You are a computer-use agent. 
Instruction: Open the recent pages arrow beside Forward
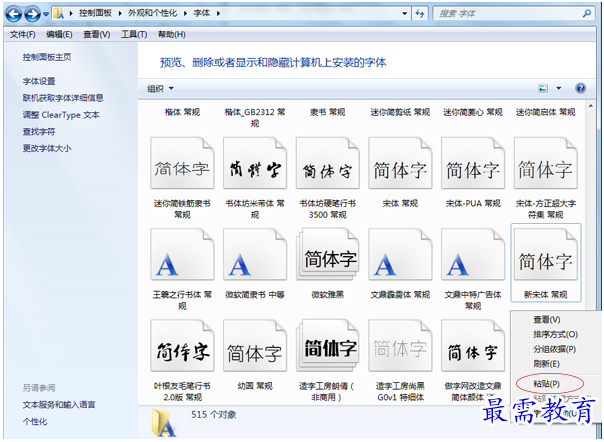click(46, 14)
